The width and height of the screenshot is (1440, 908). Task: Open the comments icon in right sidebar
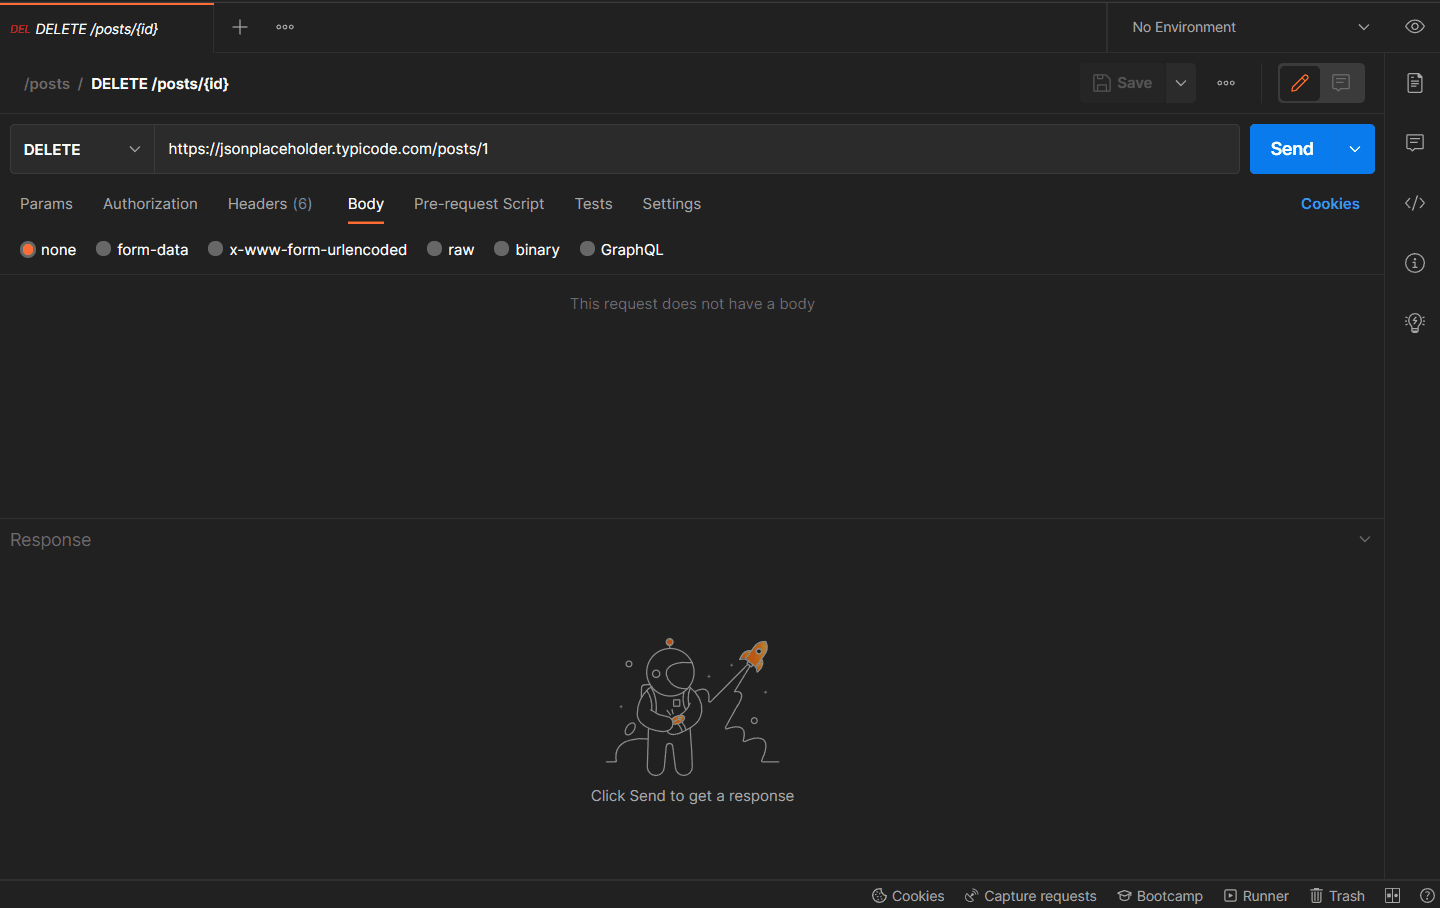pos(1414,143)
